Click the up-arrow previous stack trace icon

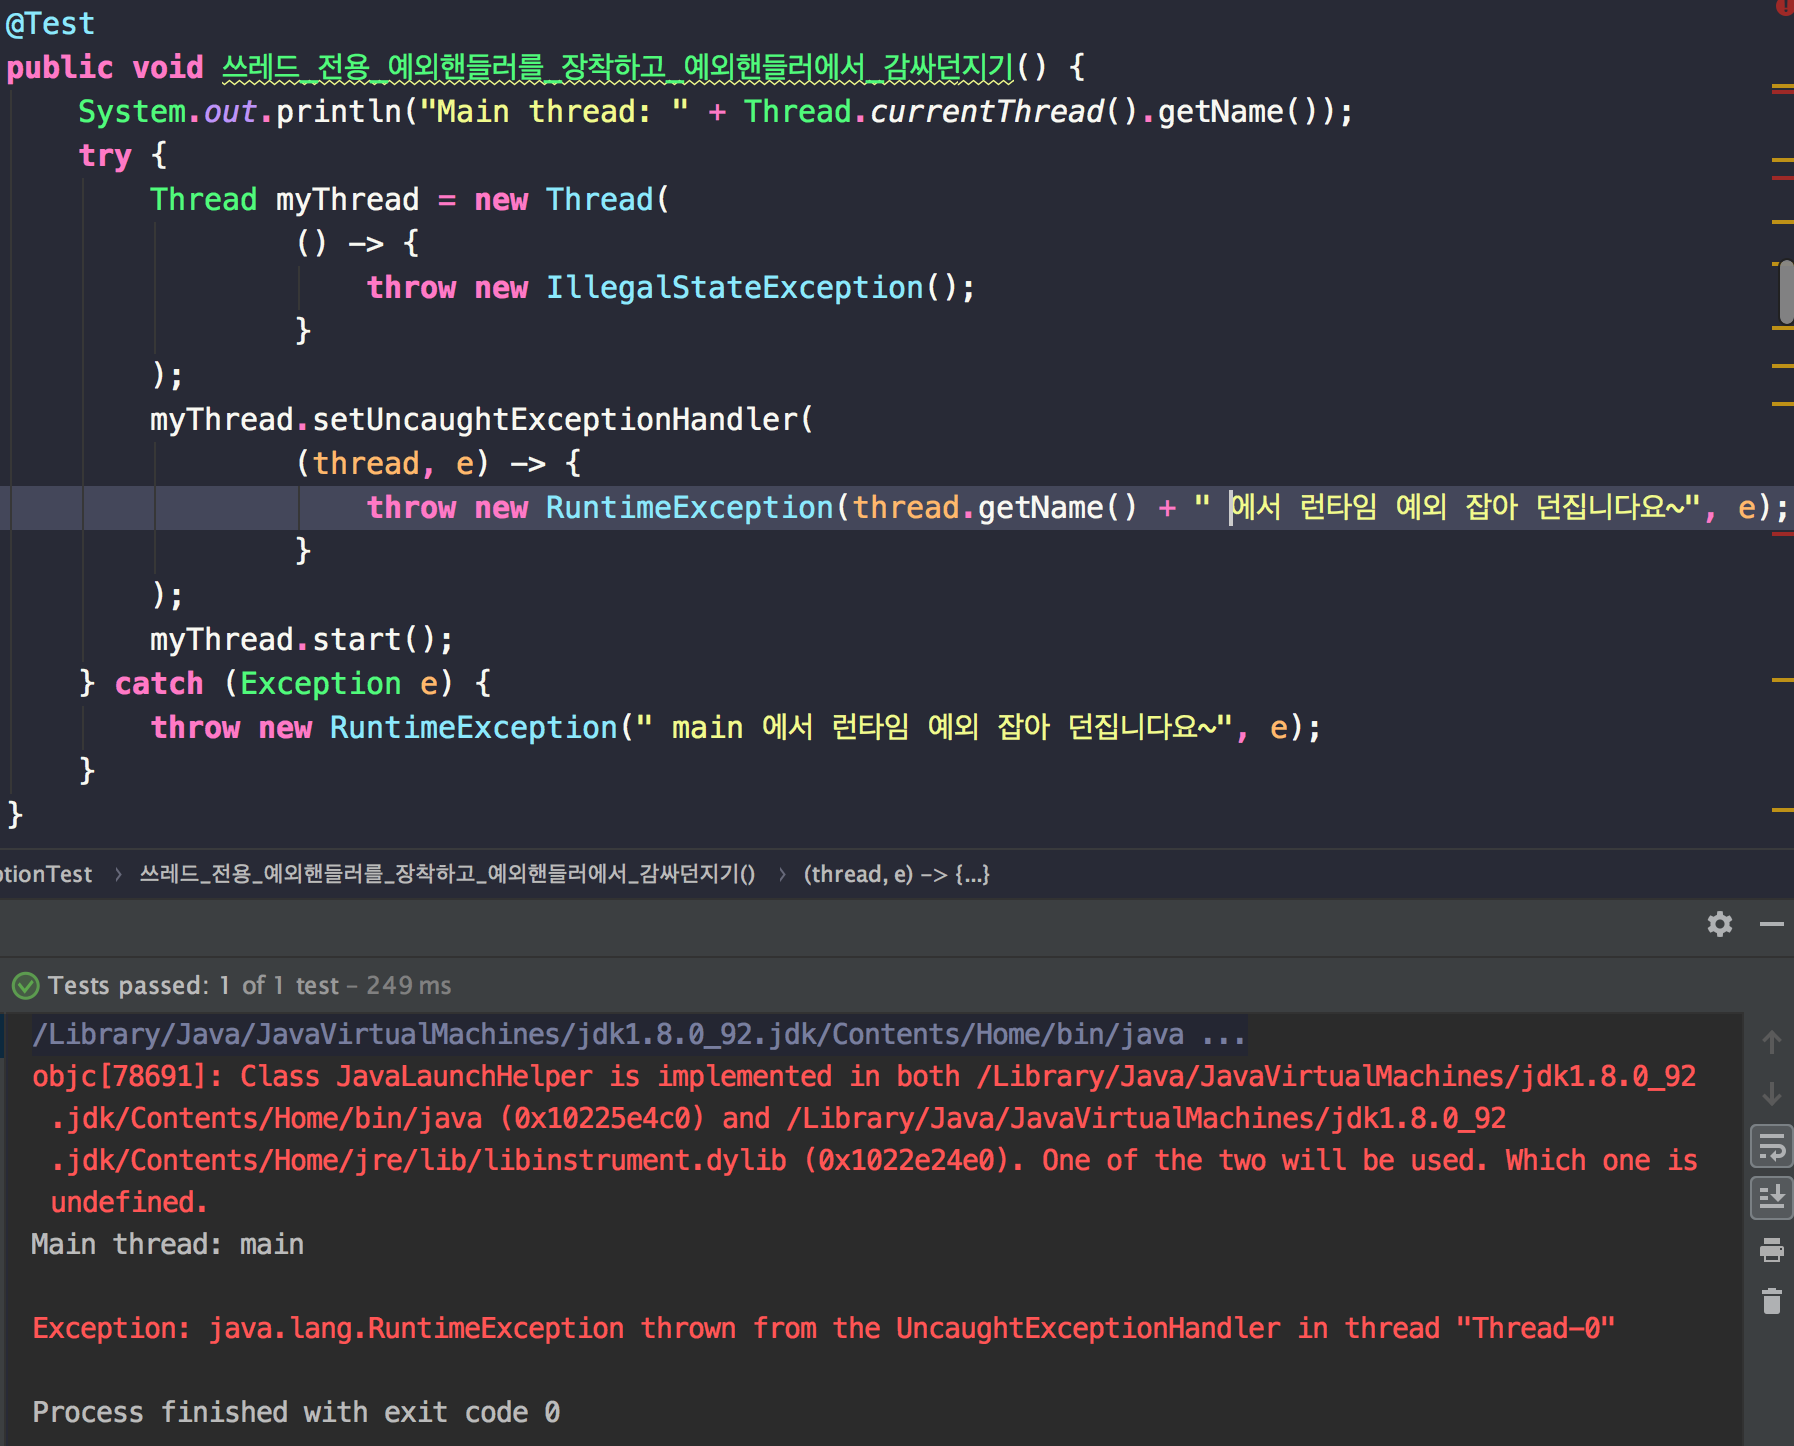click(x=1771, y=1041)
